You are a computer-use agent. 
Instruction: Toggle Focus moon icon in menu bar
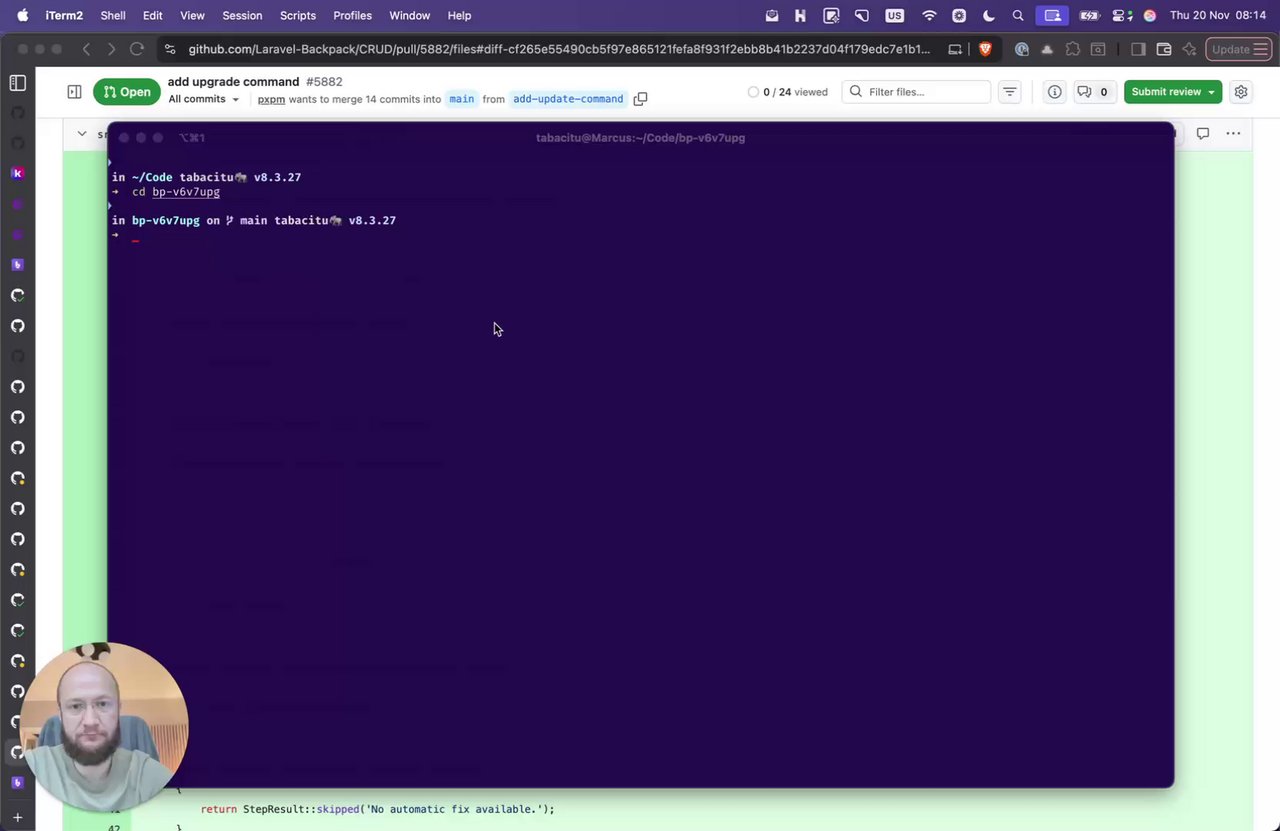point(989,15)
